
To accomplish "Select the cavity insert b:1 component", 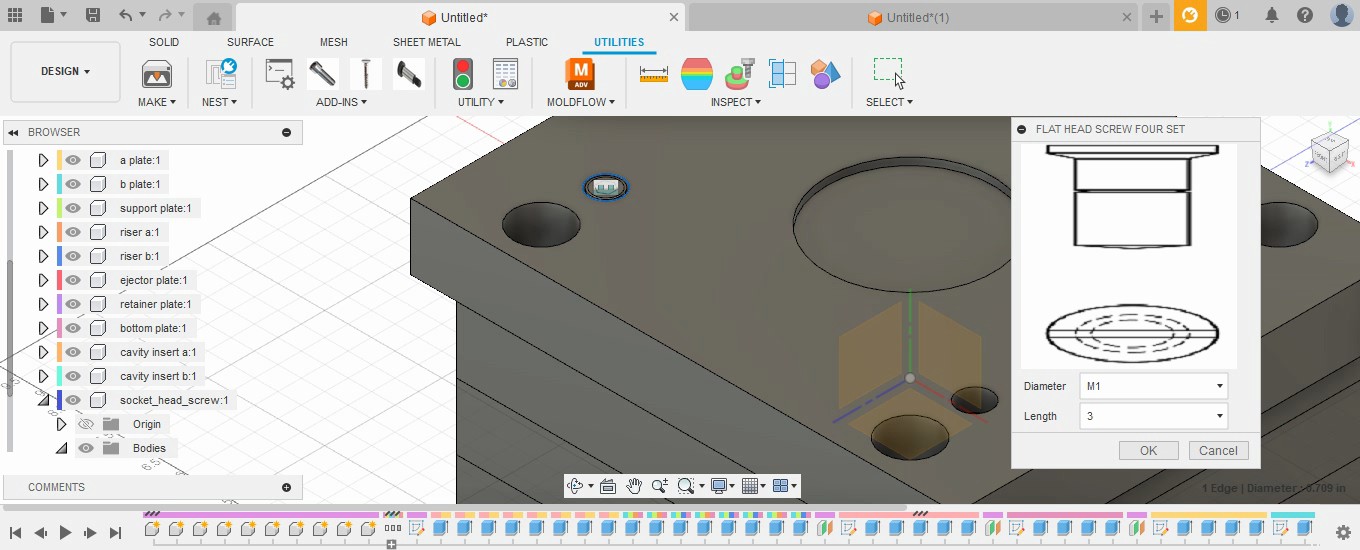I will coord(158,376).
